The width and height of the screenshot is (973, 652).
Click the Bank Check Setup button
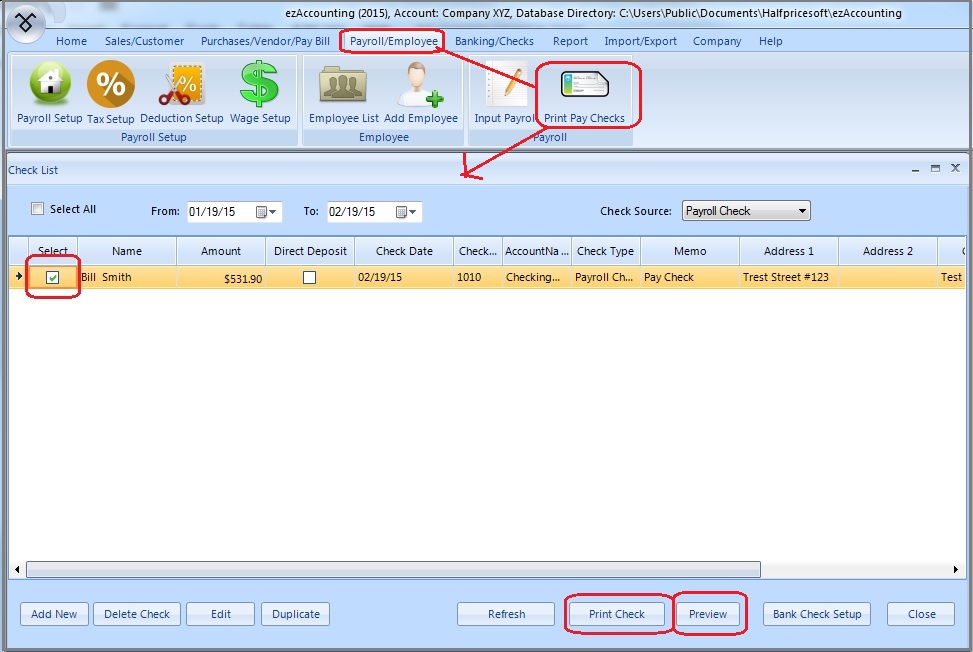816,614
